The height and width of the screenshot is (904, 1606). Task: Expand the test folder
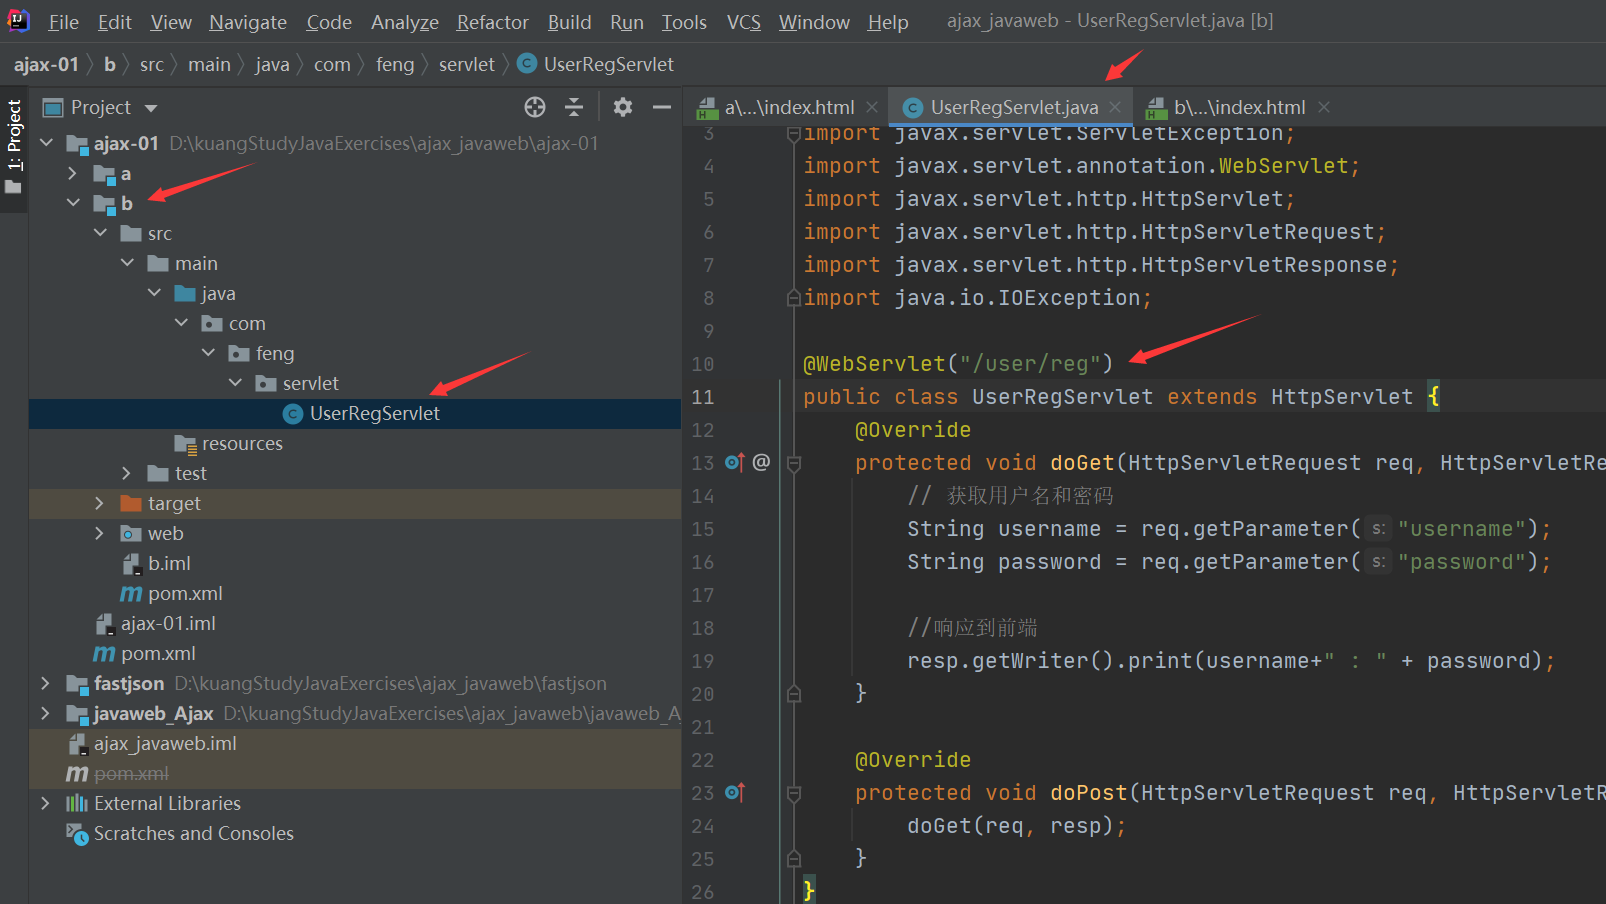click(x=126, y=473)
